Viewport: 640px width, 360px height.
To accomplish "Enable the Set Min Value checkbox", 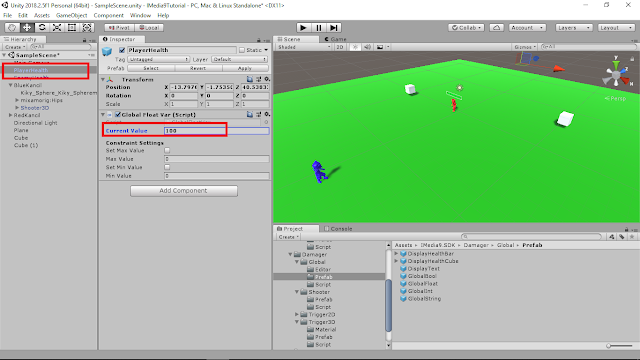I will coord(167,167).
